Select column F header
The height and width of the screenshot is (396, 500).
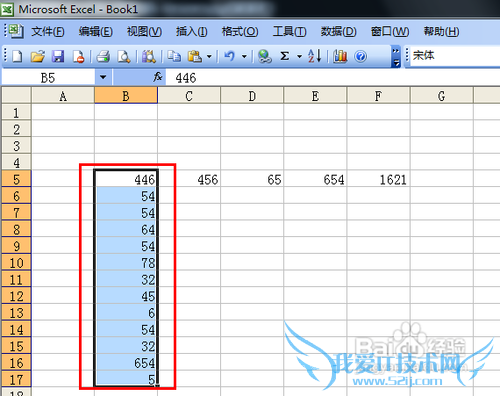coord(378,96)
